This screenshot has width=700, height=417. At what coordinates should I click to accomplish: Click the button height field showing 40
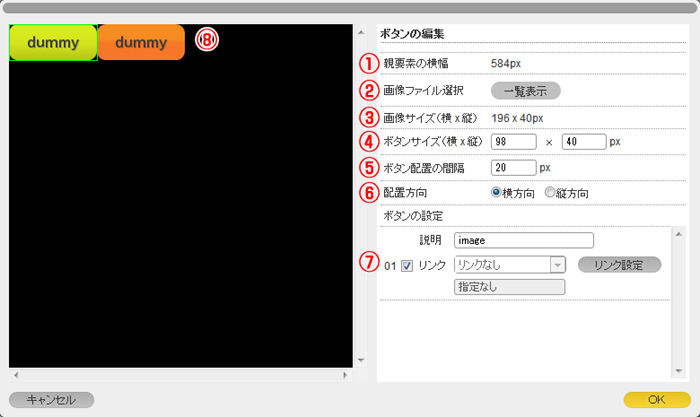(584, 142)
